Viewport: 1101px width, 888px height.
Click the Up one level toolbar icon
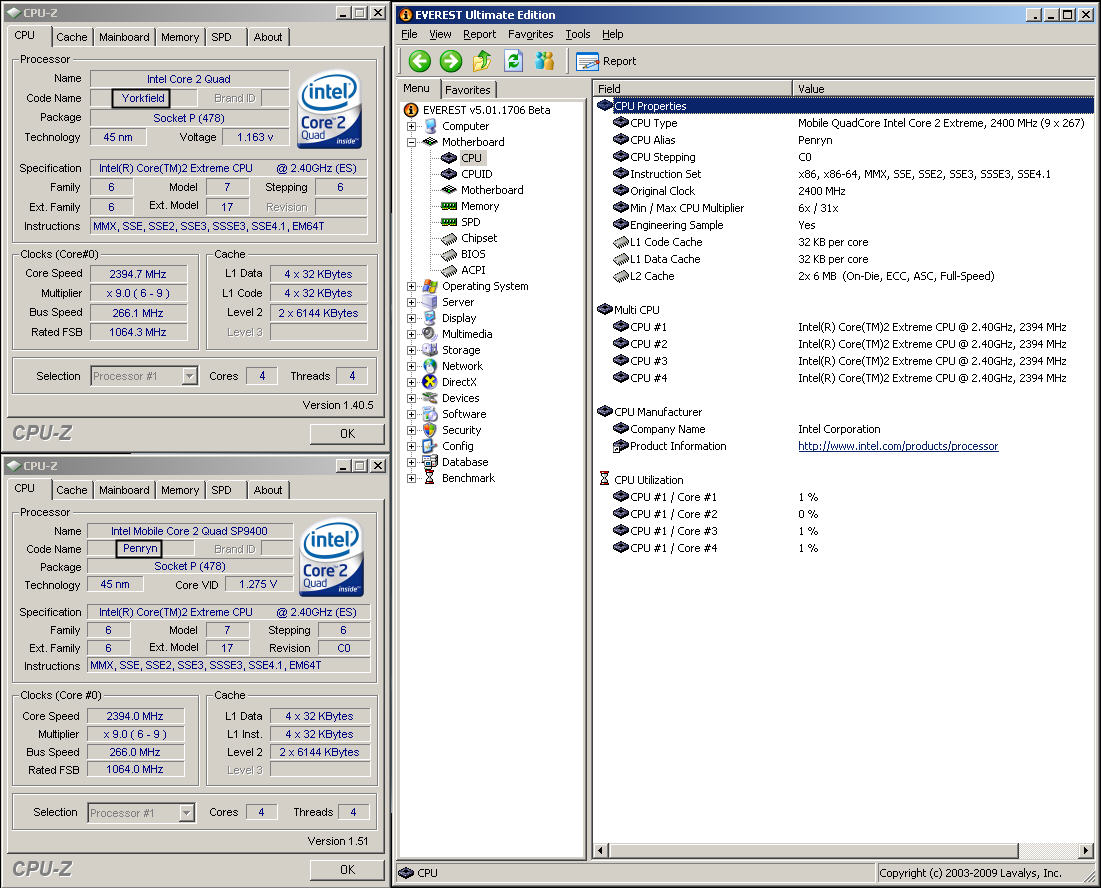point(482,61)
